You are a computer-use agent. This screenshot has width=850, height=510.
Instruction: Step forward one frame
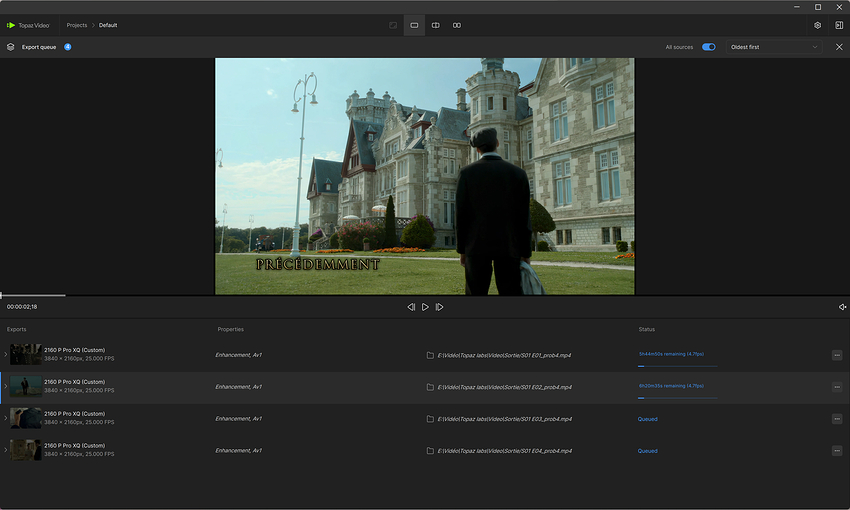[x=440, y=307]
